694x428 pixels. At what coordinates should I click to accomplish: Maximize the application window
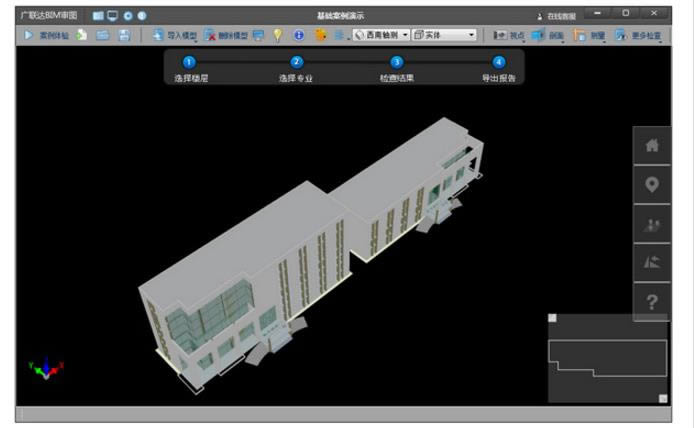[x=626, y=13]
